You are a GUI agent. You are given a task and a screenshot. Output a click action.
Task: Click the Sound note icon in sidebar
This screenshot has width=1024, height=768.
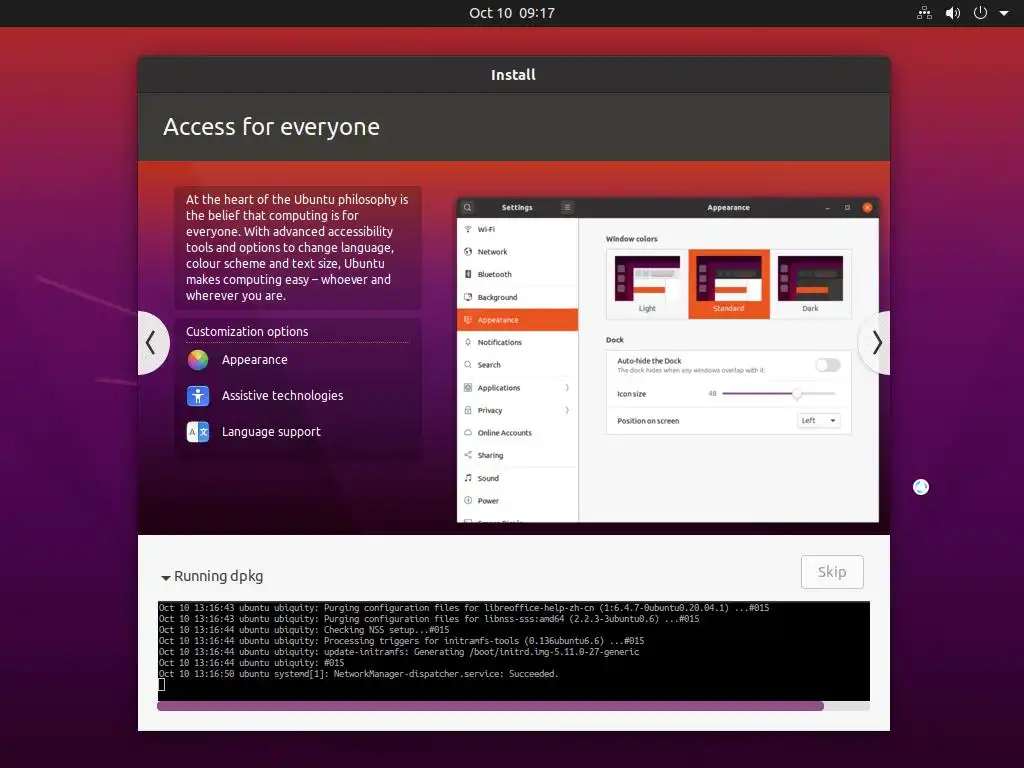pyautogui.click(x=468, y=478)
